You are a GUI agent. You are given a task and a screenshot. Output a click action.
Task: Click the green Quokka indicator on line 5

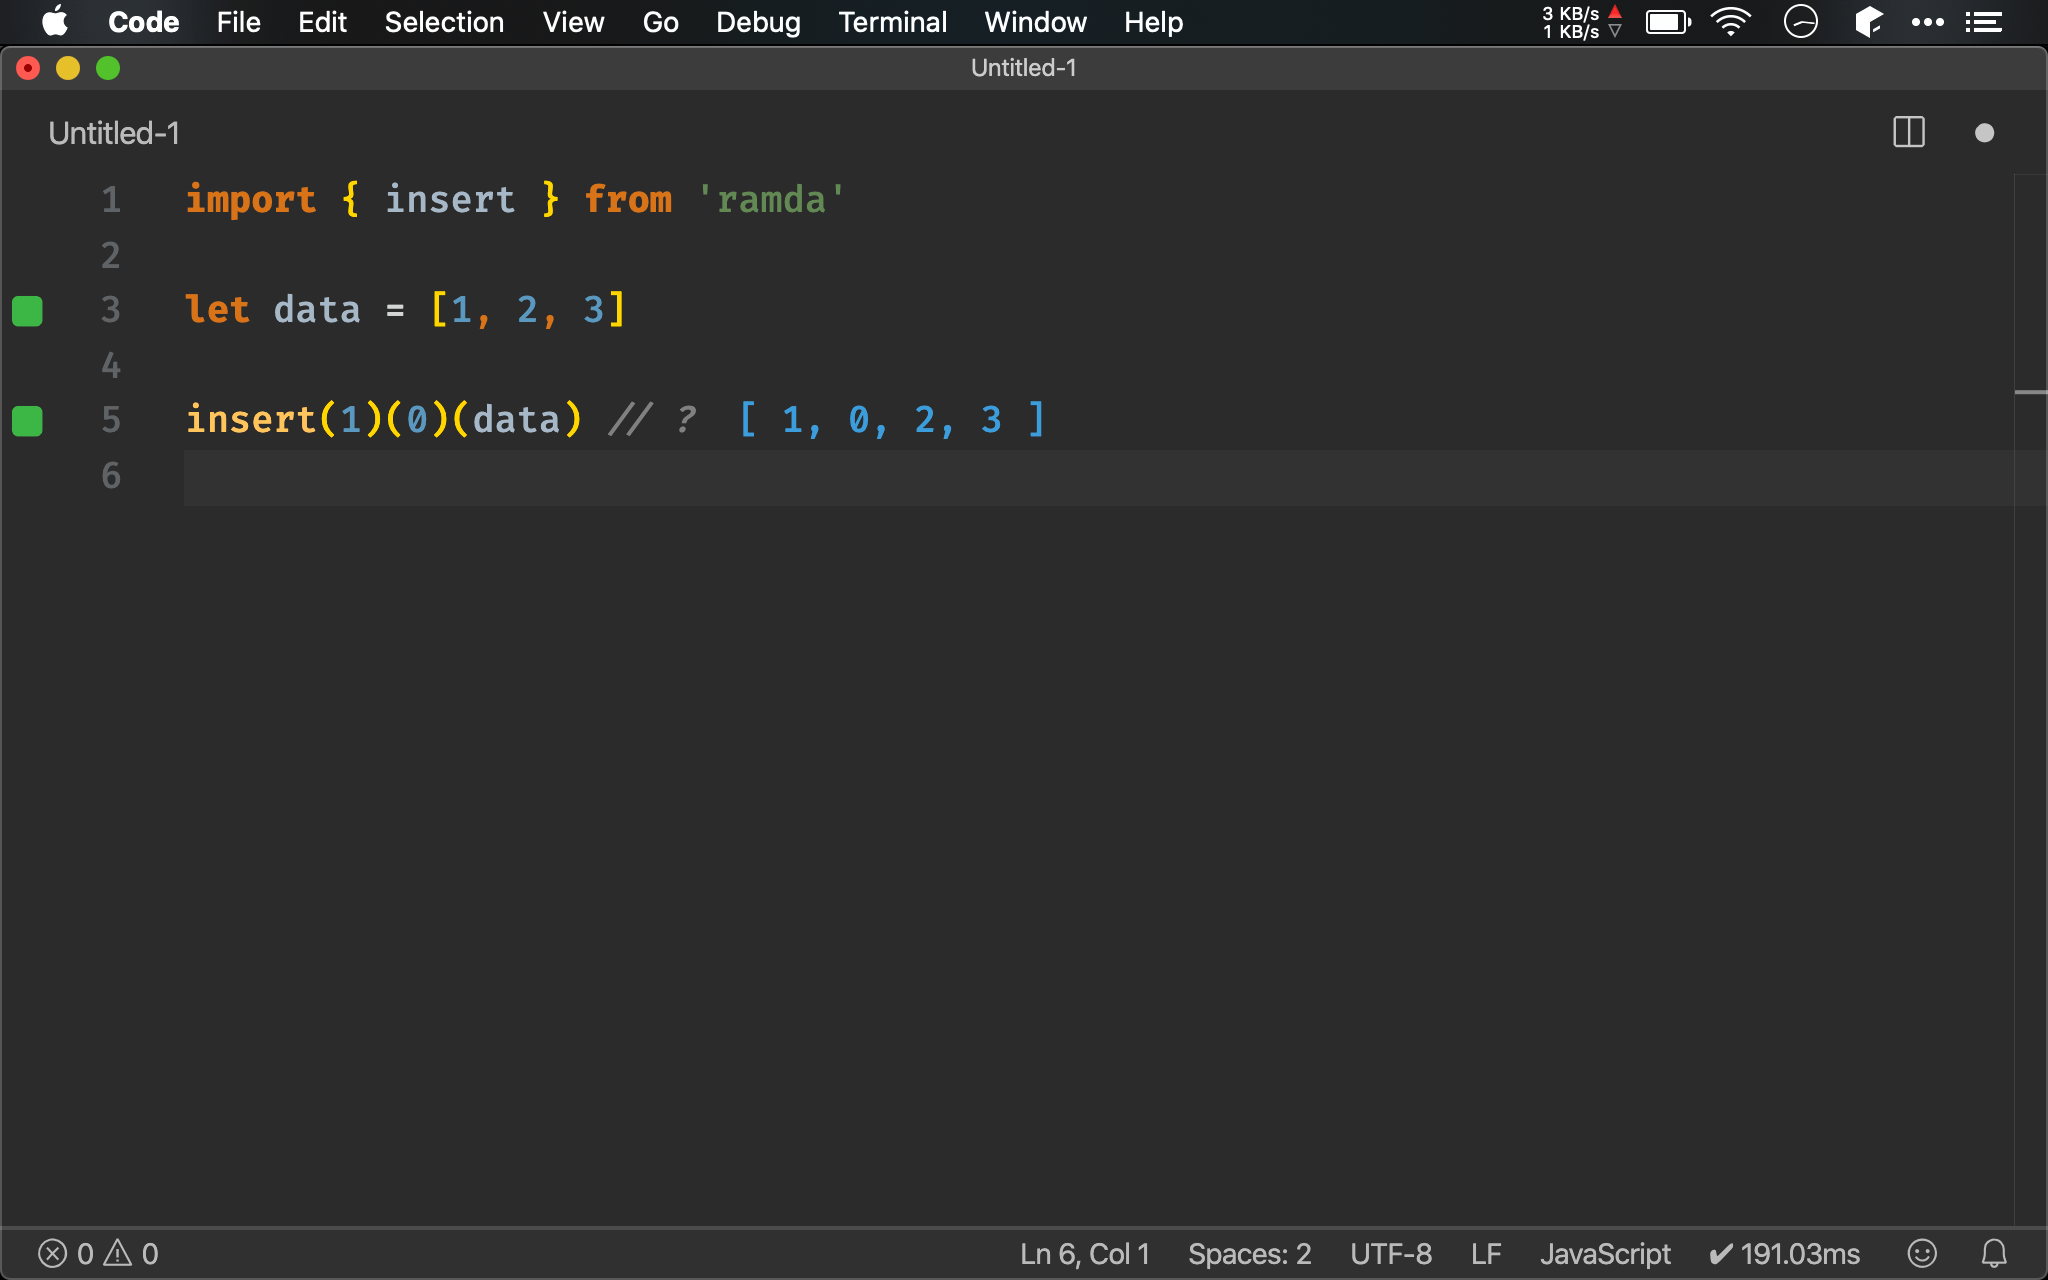coord(27,421)
